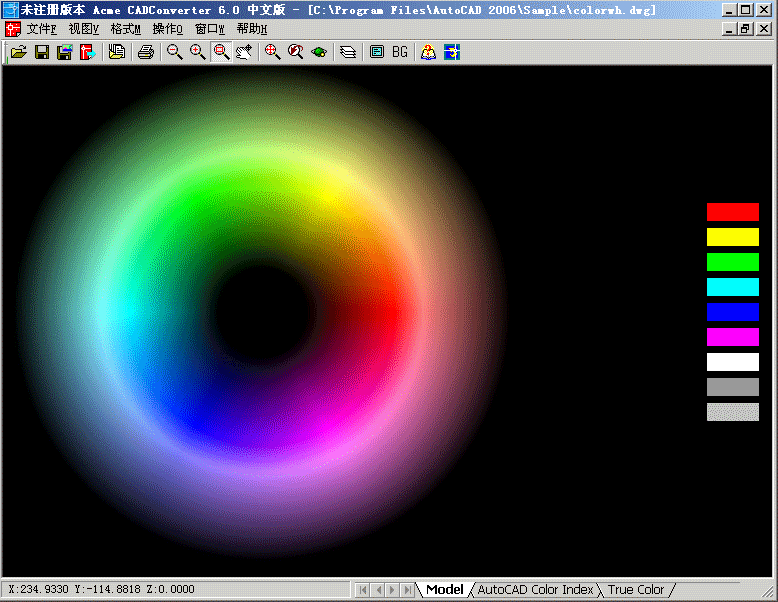Toggle background color with BG button
The width and height of the screenshot is (778, 602).
[x=399, y=52]
